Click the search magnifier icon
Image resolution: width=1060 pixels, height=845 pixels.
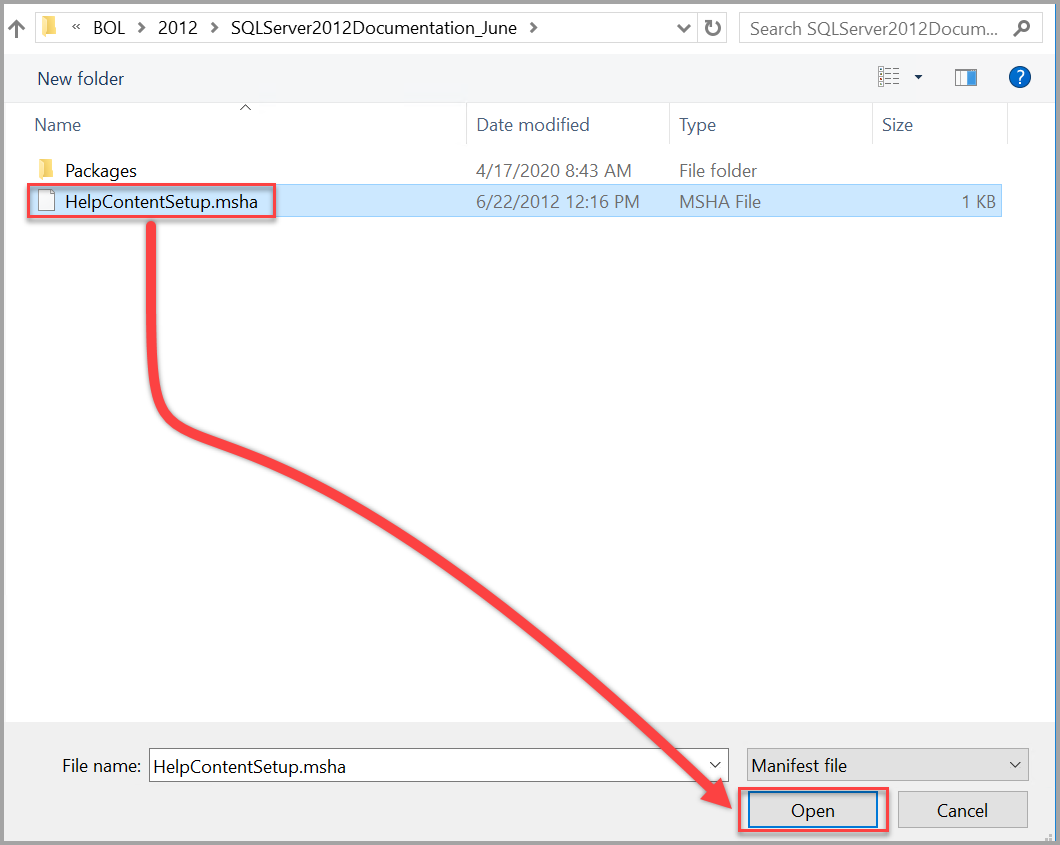[x=1021, y=28]
